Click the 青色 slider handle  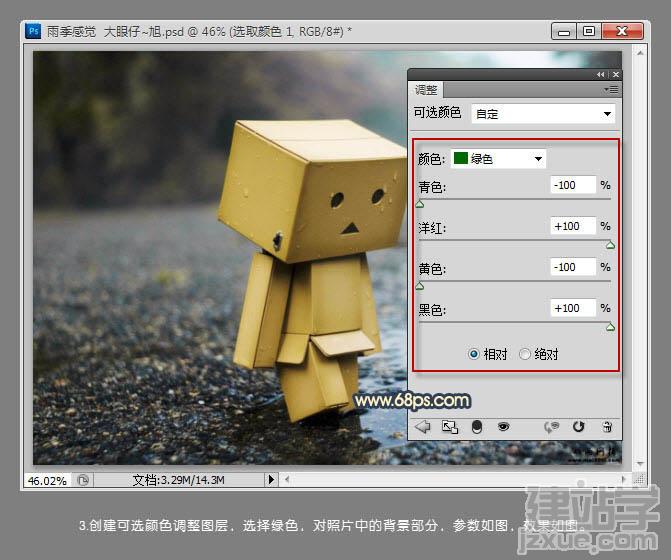pos(420,204)
